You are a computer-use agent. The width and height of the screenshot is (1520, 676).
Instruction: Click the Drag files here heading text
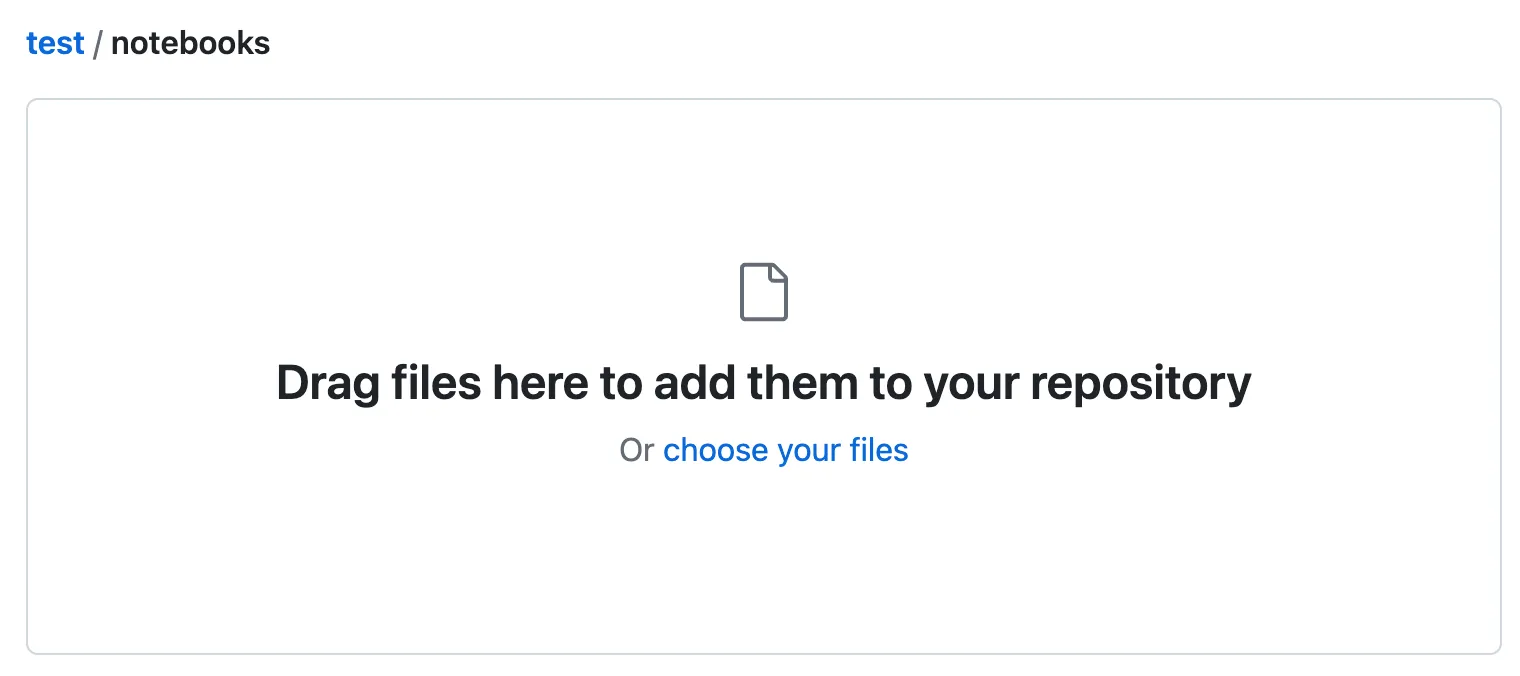click(x=763, y=382)
